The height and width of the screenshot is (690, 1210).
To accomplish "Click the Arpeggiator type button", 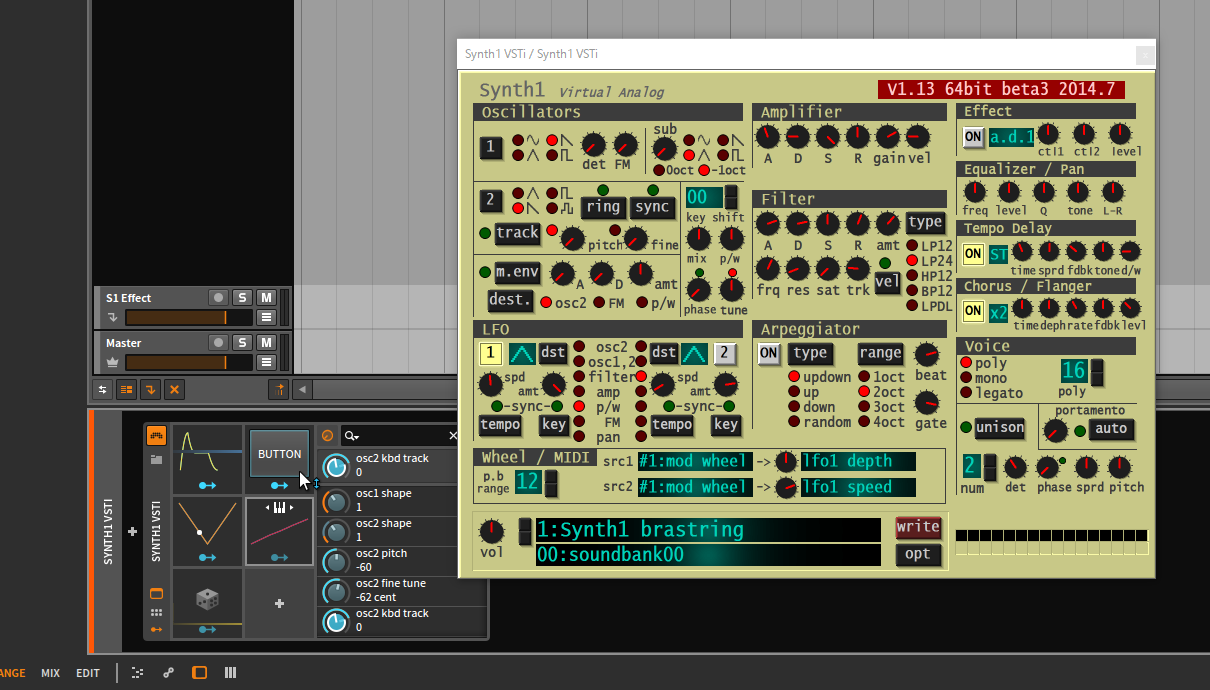I will point(810,353).
